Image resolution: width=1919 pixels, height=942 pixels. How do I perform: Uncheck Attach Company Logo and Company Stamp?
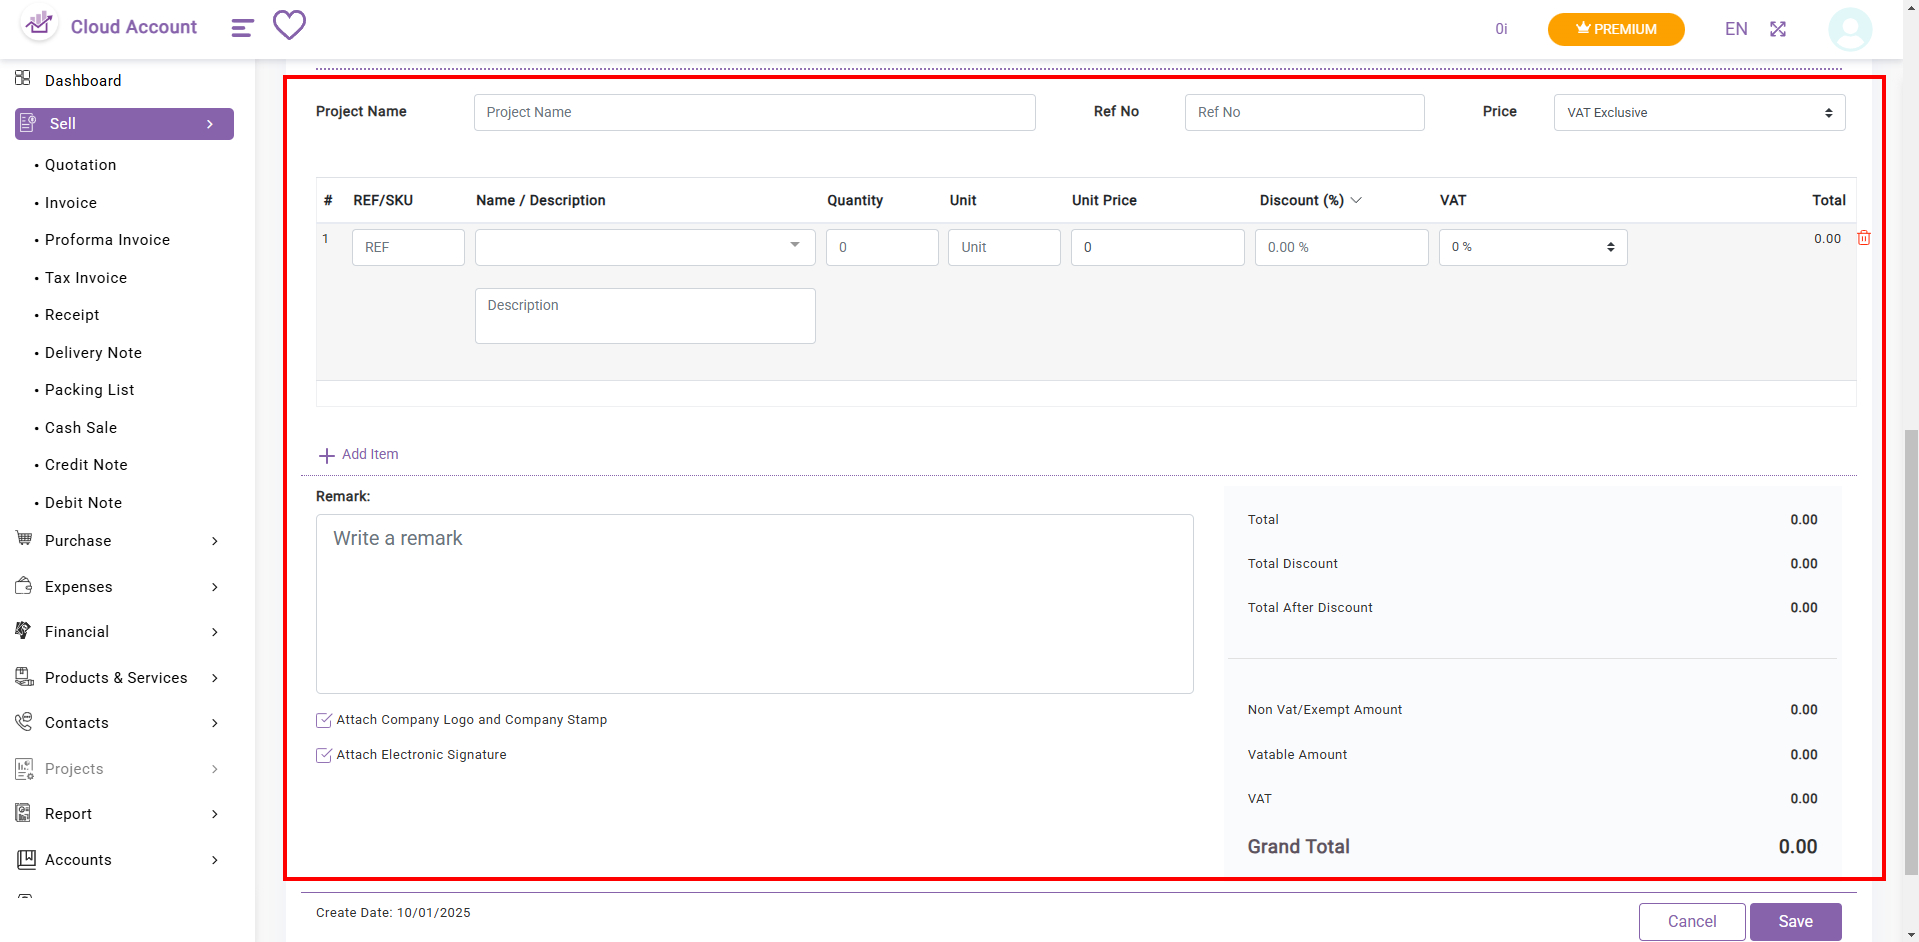(x=323, y=719)
